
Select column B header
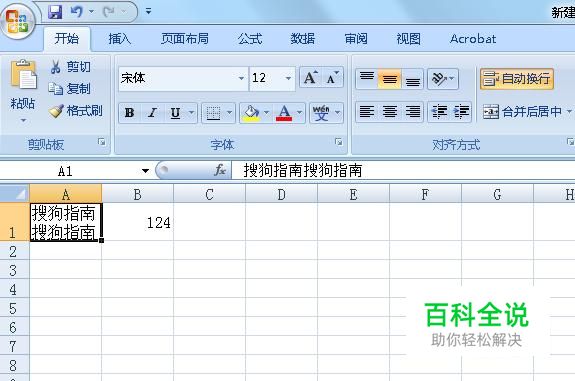[138, 193]
